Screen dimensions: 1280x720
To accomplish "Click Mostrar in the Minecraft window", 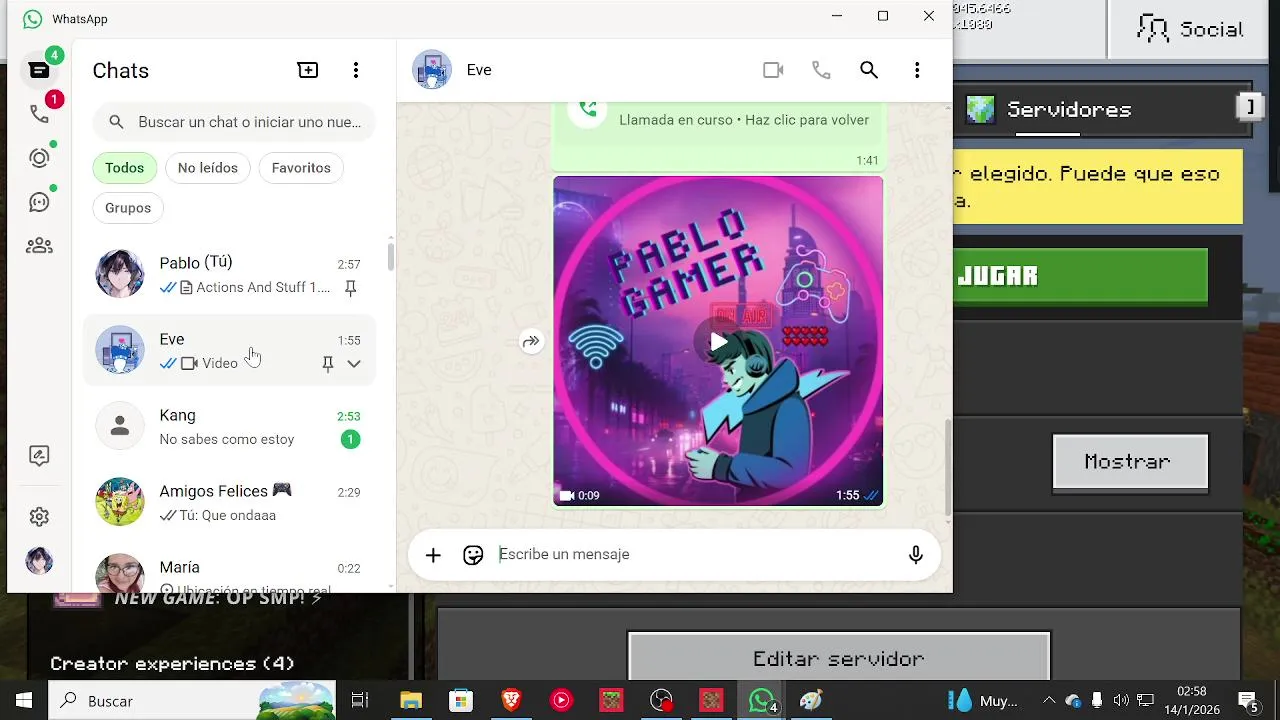I will [1130, 462].
